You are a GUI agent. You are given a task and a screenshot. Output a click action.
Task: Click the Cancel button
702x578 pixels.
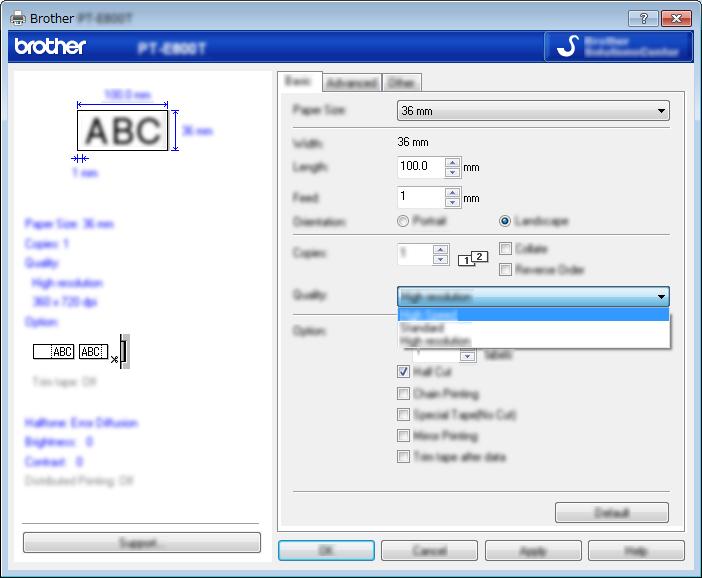pyautogui.click(x=429, y=550)
